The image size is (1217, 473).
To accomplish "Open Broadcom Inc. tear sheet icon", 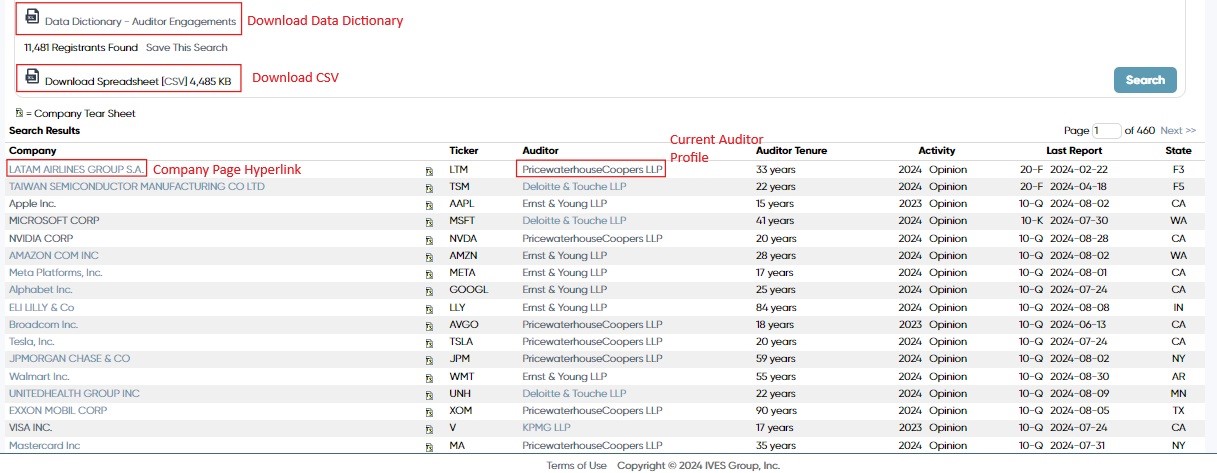I will pos(428,326).
